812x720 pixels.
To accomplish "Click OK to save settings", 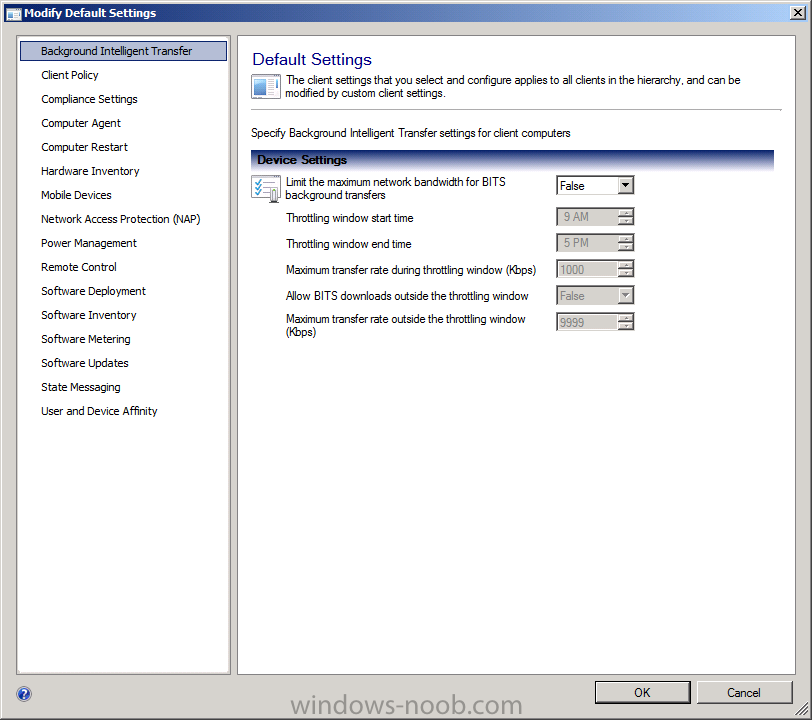I will click(642, 693).
